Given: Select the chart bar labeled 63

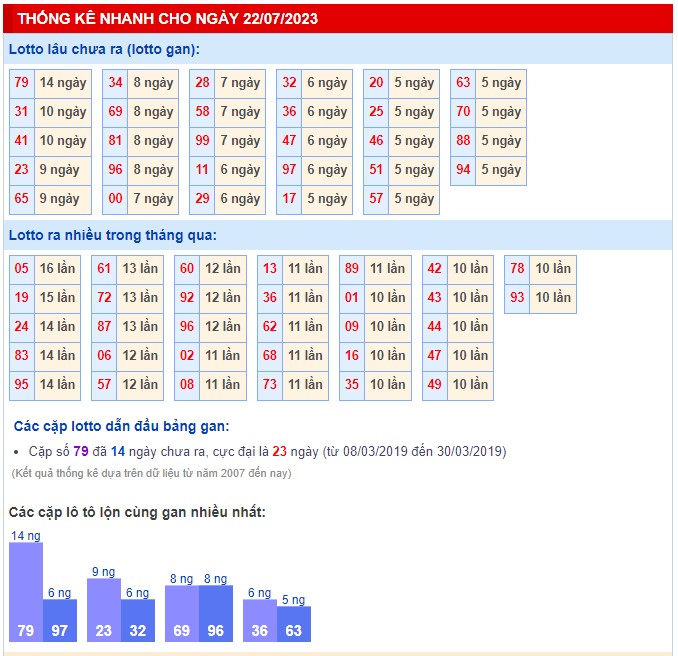Looking at the screenshot, I should [x=294, y=623].
